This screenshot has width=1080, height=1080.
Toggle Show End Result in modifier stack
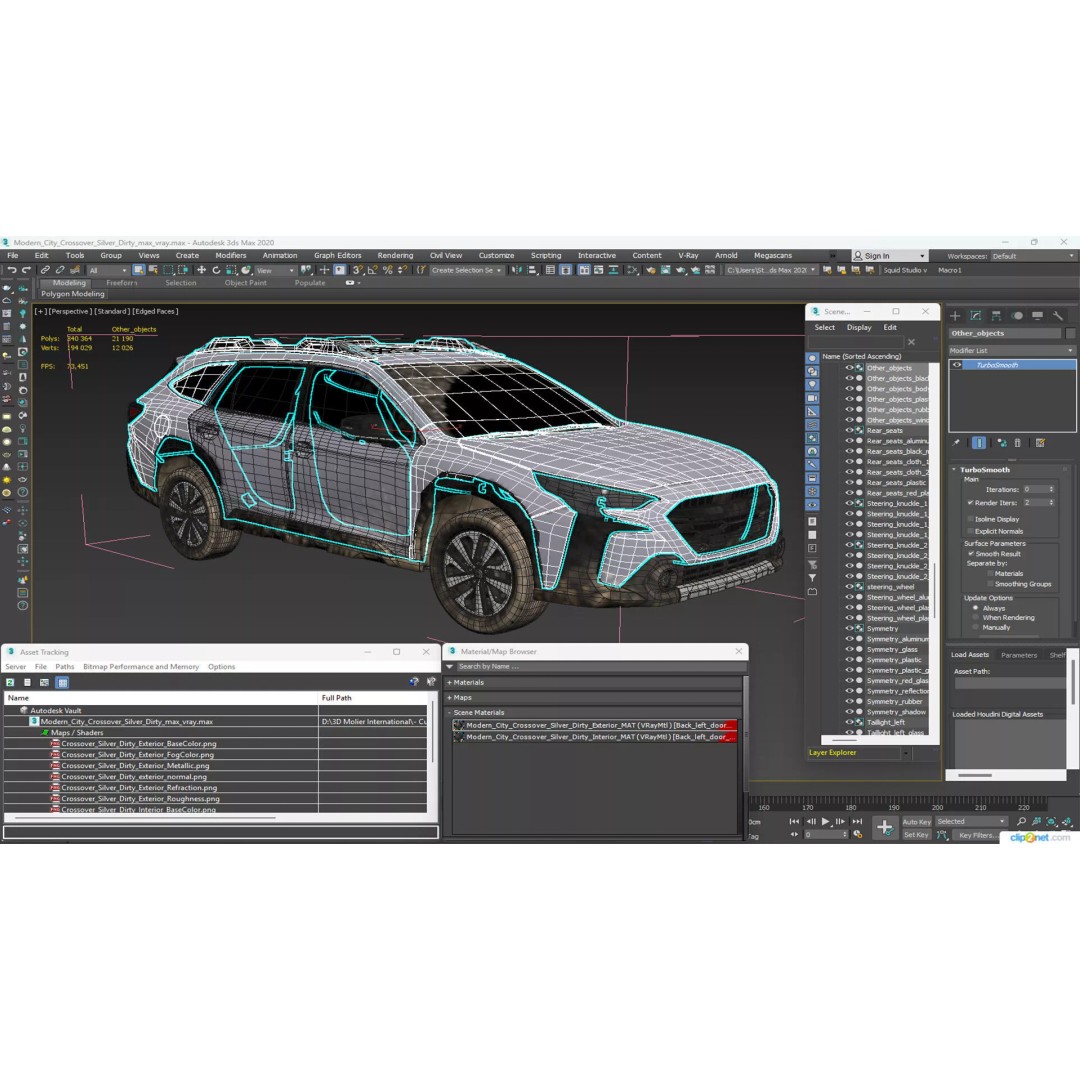pos(979,443)
